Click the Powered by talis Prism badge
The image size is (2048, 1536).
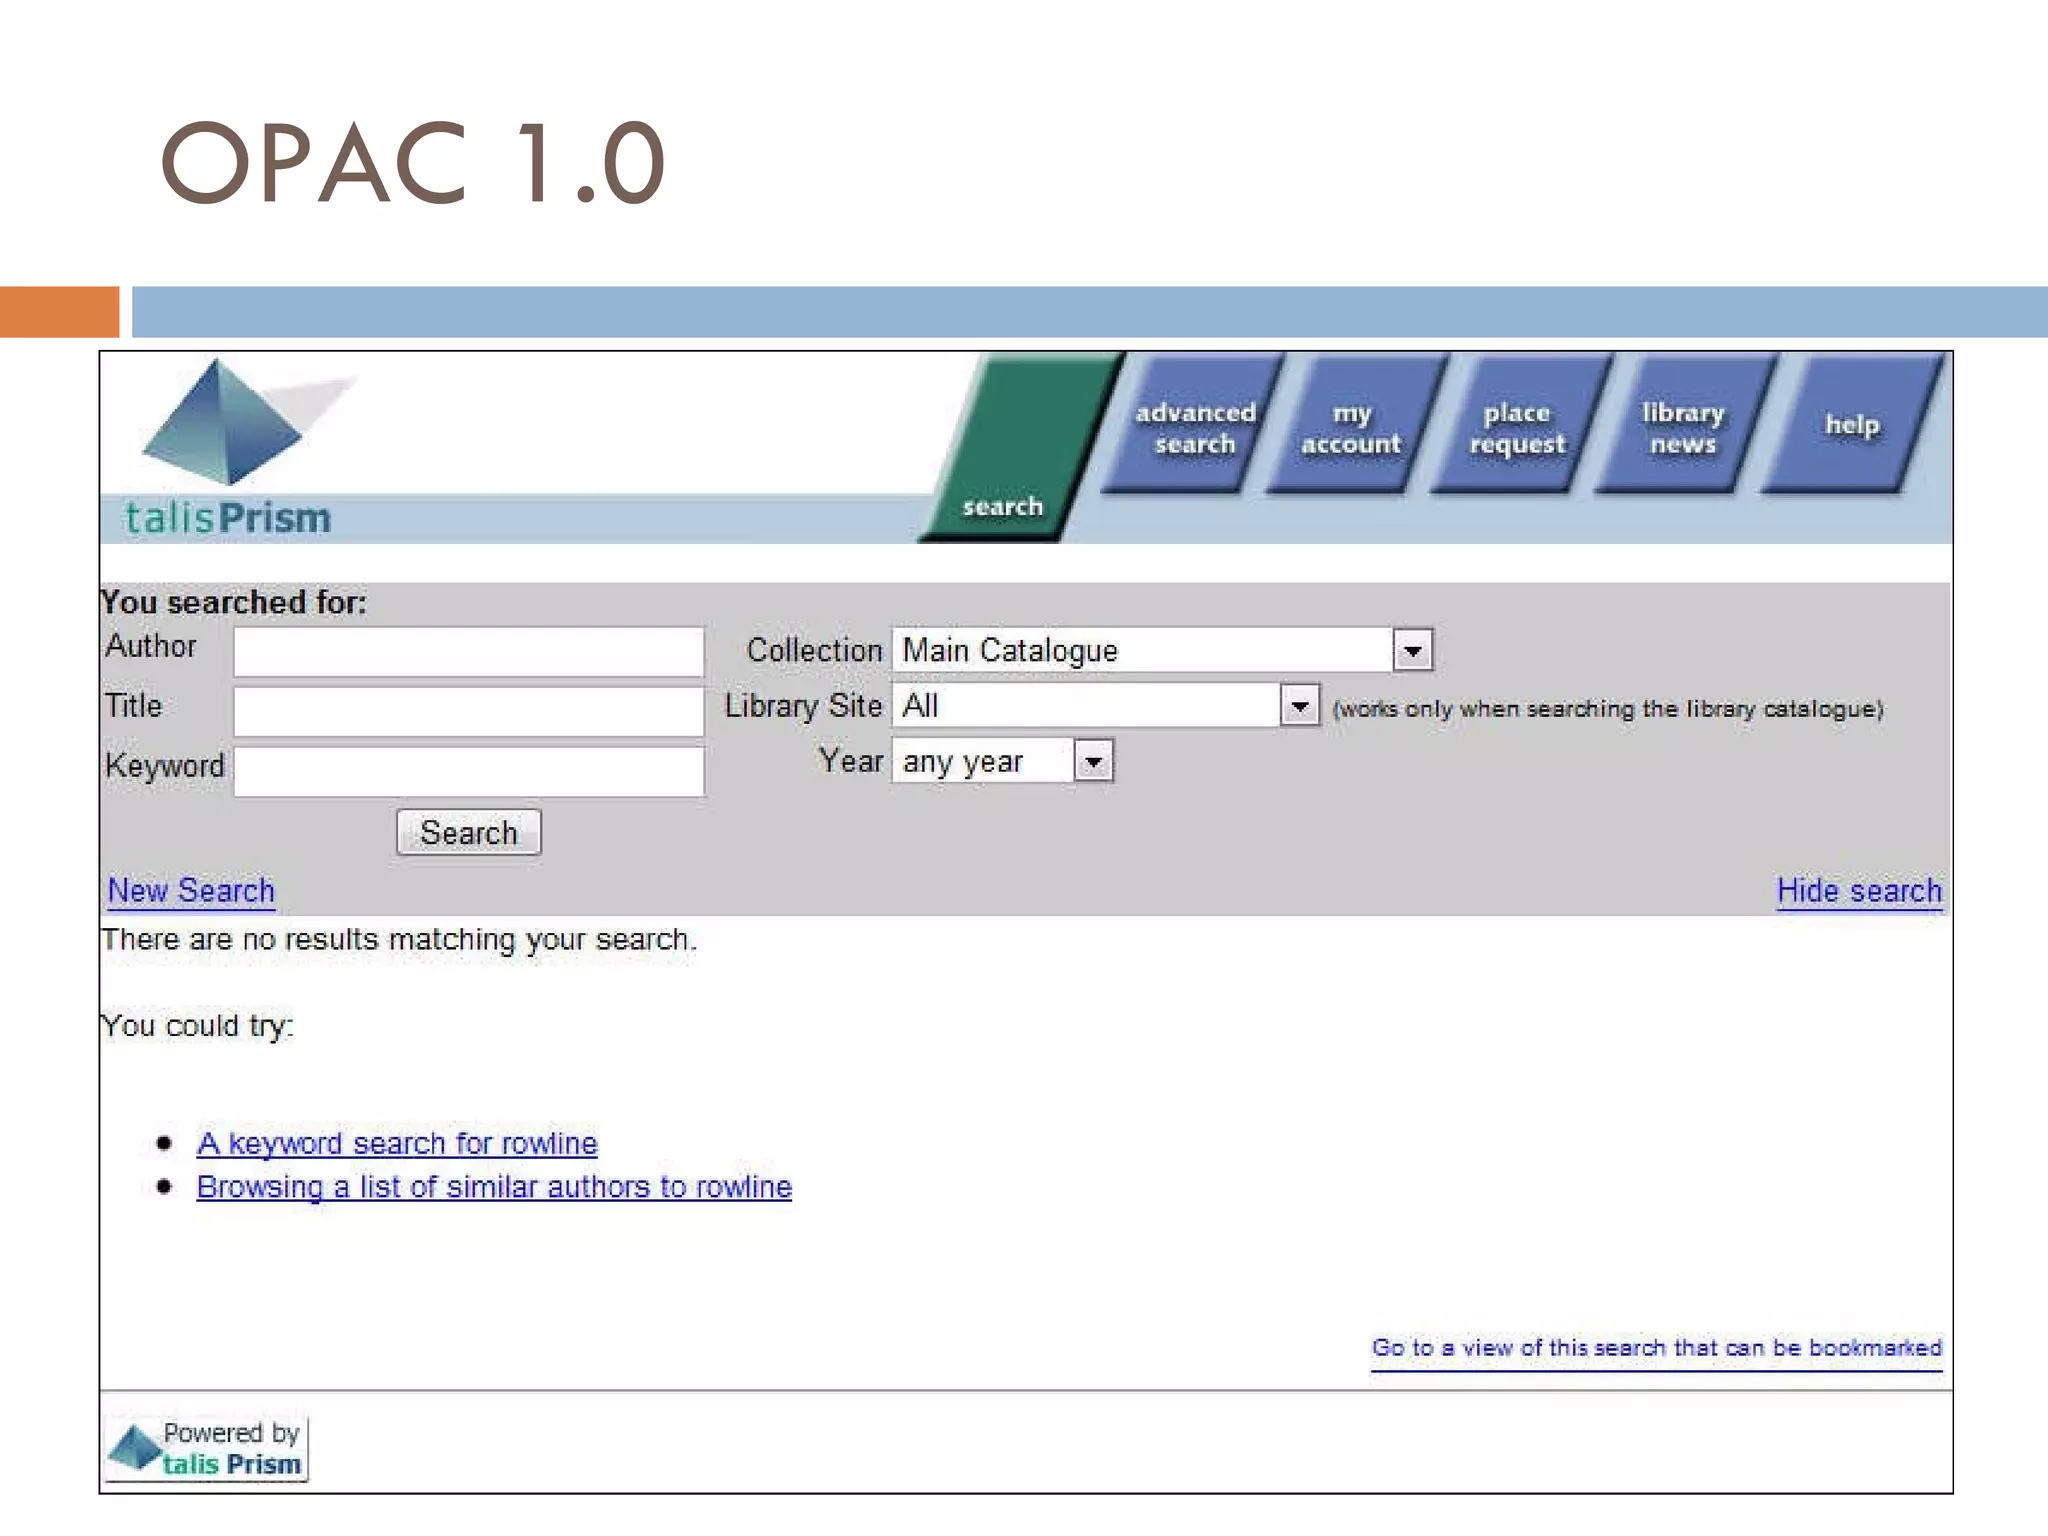point(207,1449)
